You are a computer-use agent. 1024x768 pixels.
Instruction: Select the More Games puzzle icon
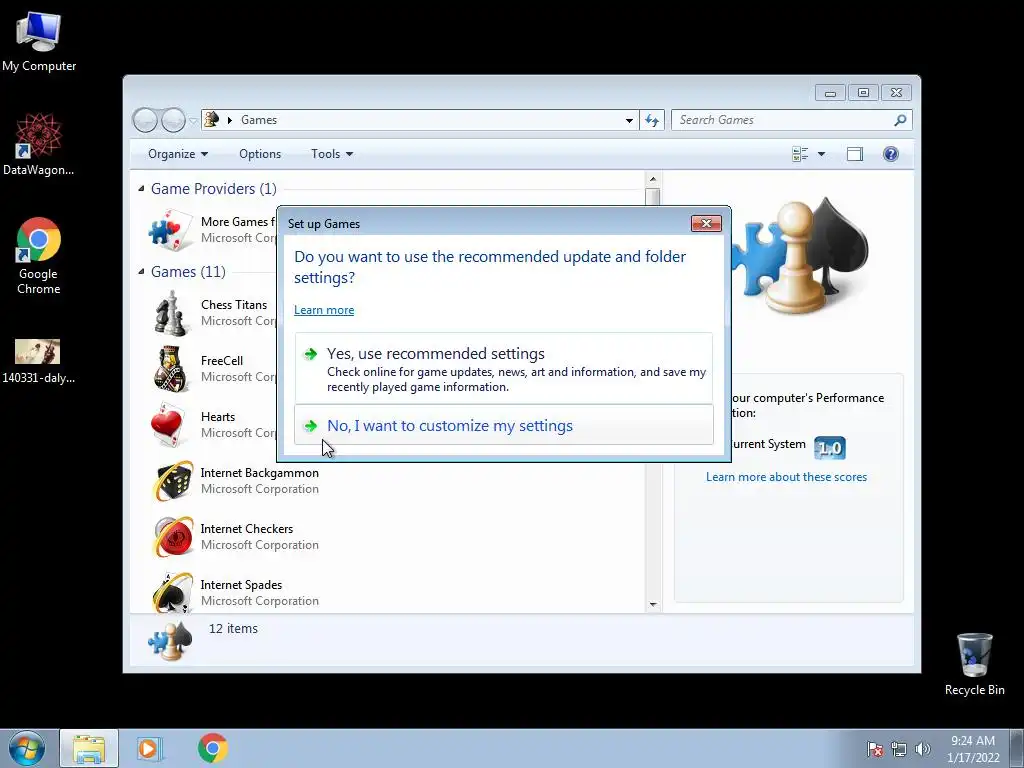170,230
